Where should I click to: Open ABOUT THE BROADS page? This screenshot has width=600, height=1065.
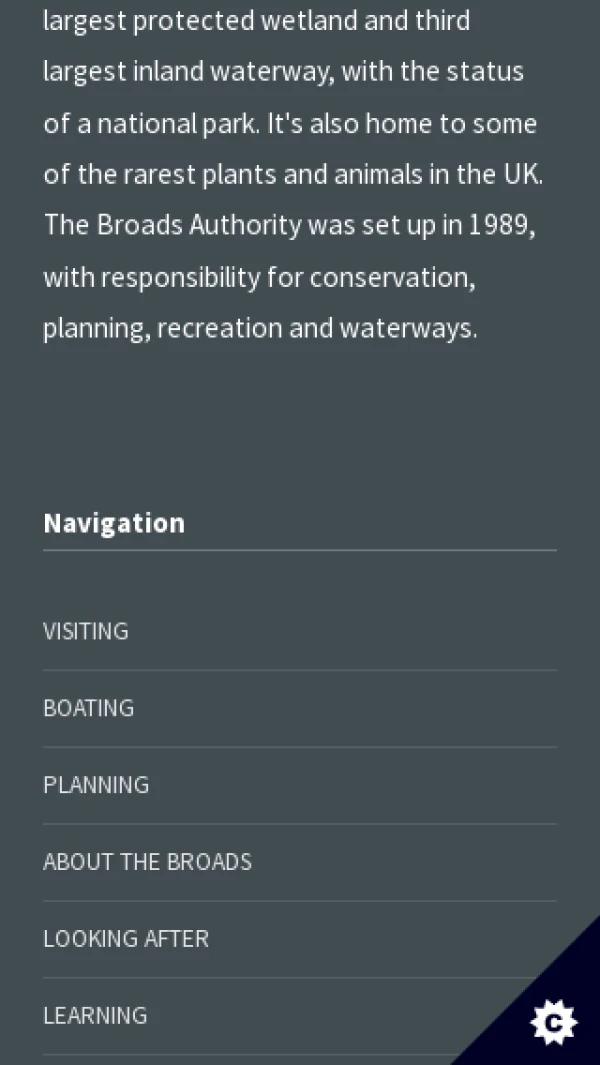coord(147,862)
